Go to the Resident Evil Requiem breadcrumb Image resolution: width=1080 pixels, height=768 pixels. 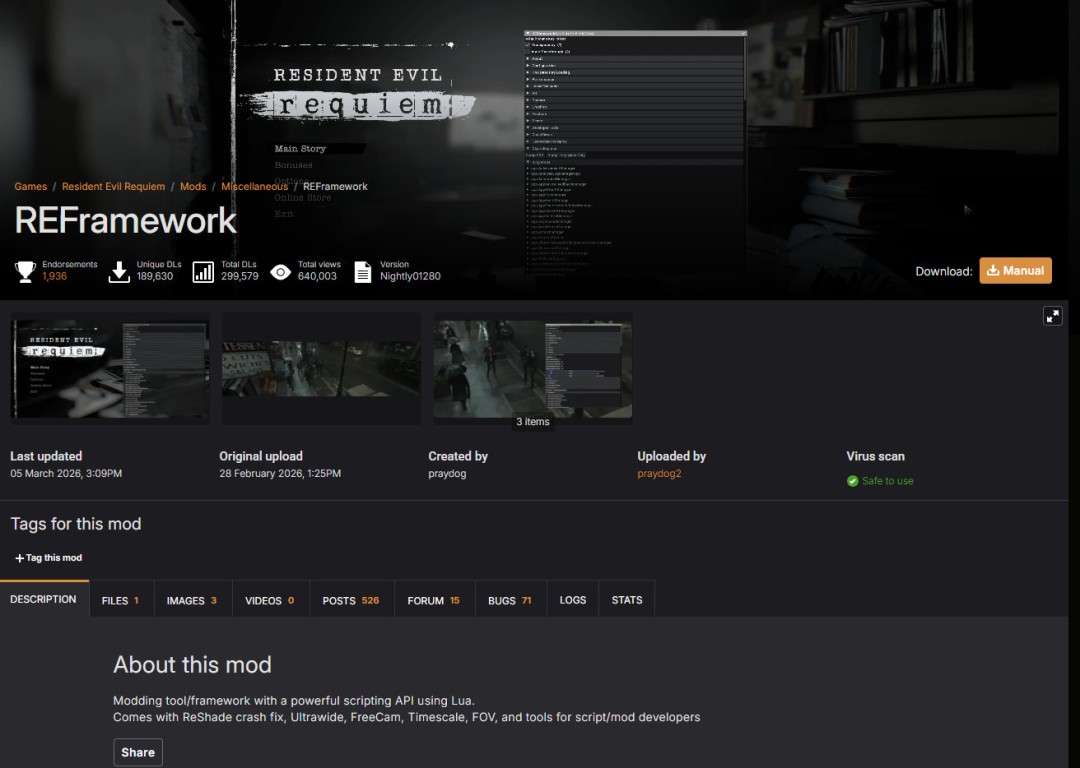click(x=113, y=187)
